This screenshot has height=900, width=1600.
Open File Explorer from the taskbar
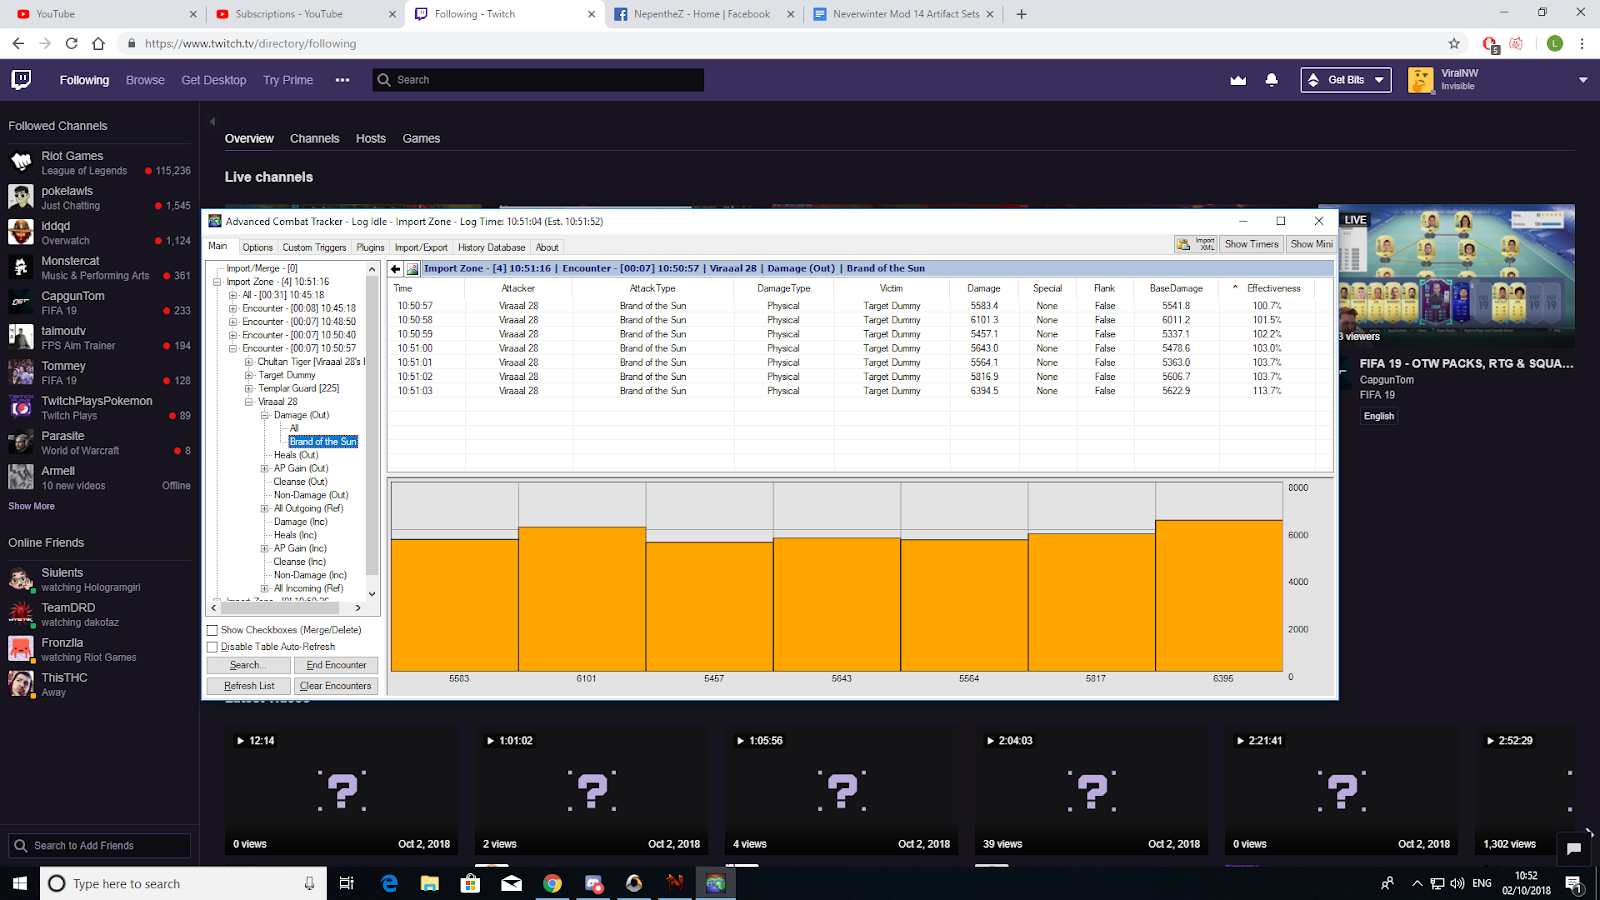pos(430,883)
